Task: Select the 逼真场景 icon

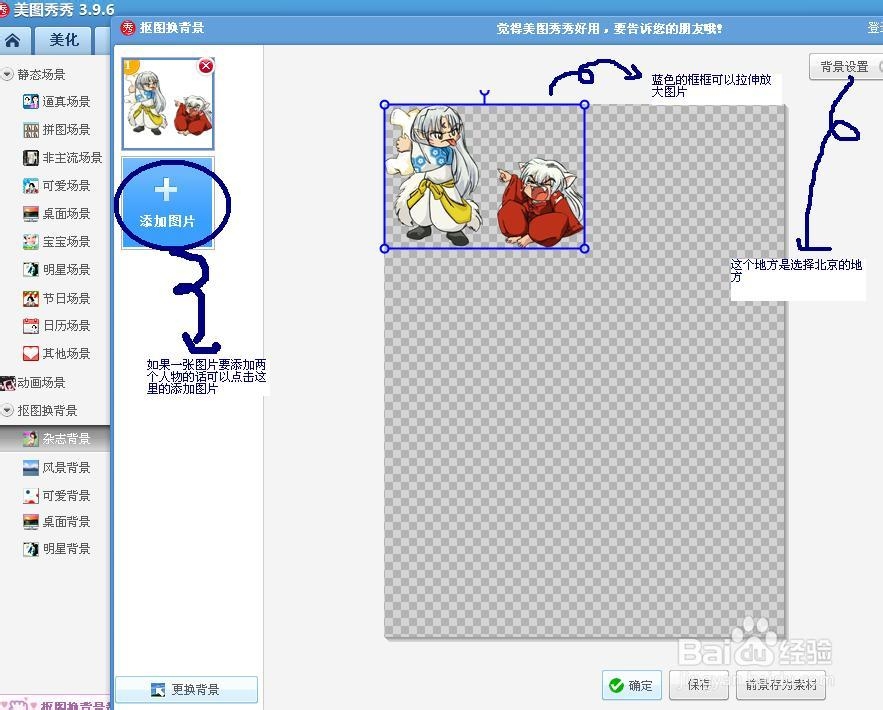Action: [x=30, y=101]
